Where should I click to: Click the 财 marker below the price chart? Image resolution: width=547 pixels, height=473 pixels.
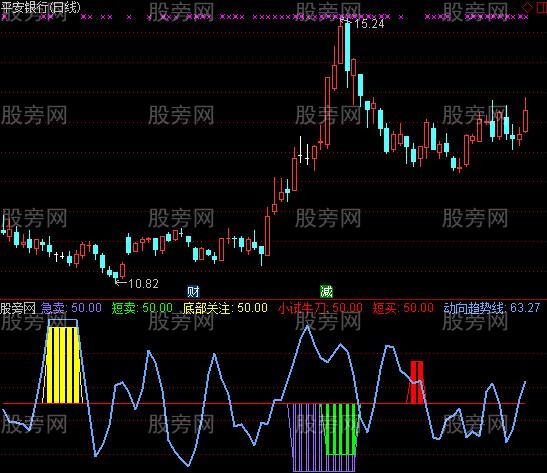pos(193,292)
